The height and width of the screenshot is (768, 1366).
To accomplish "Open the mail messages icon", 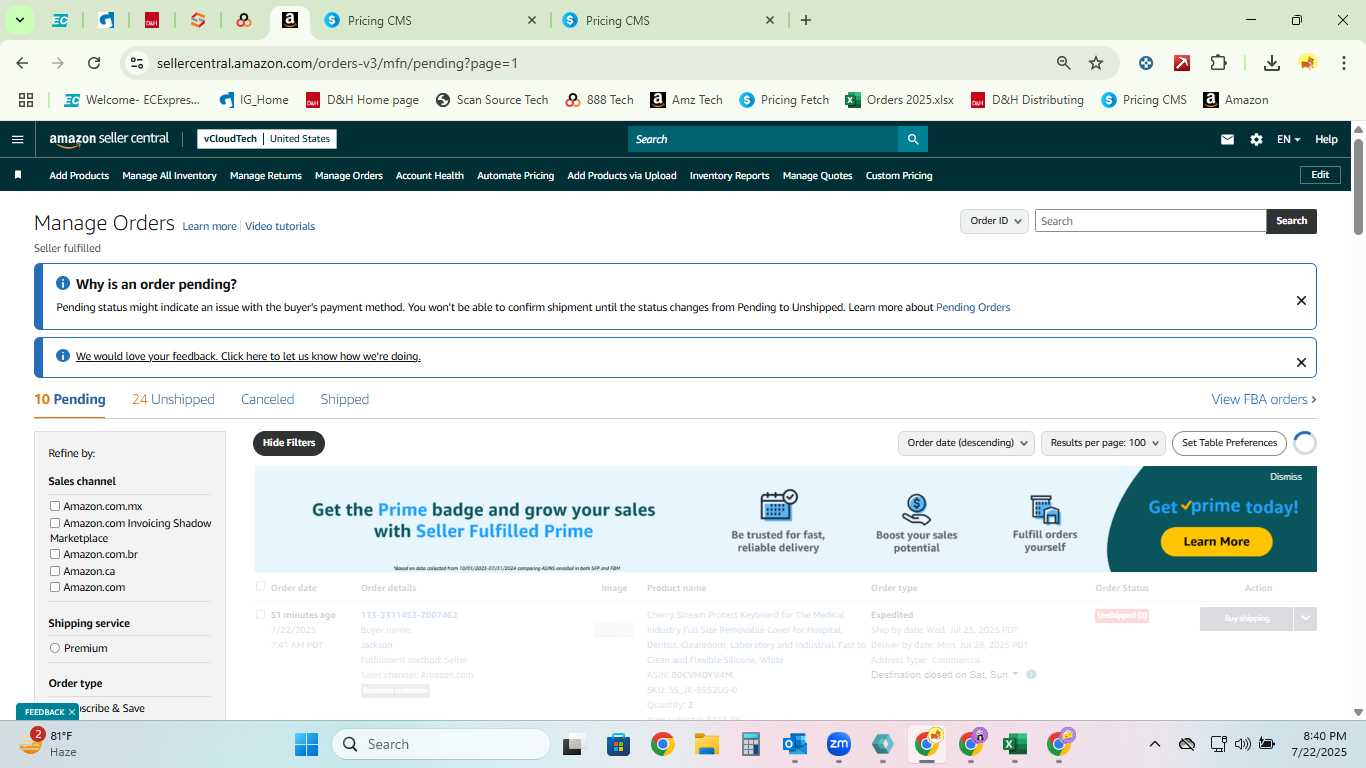I will coord(1227,139).
